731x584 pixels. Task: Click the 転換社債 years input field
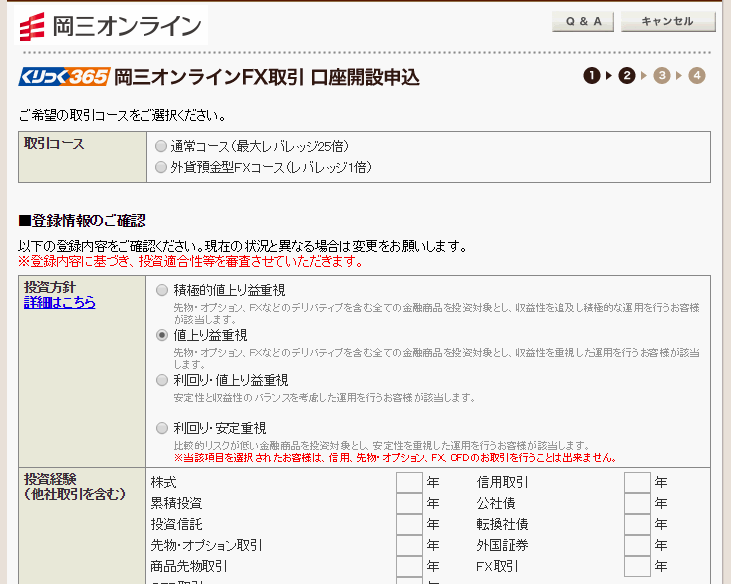point(637,524)
